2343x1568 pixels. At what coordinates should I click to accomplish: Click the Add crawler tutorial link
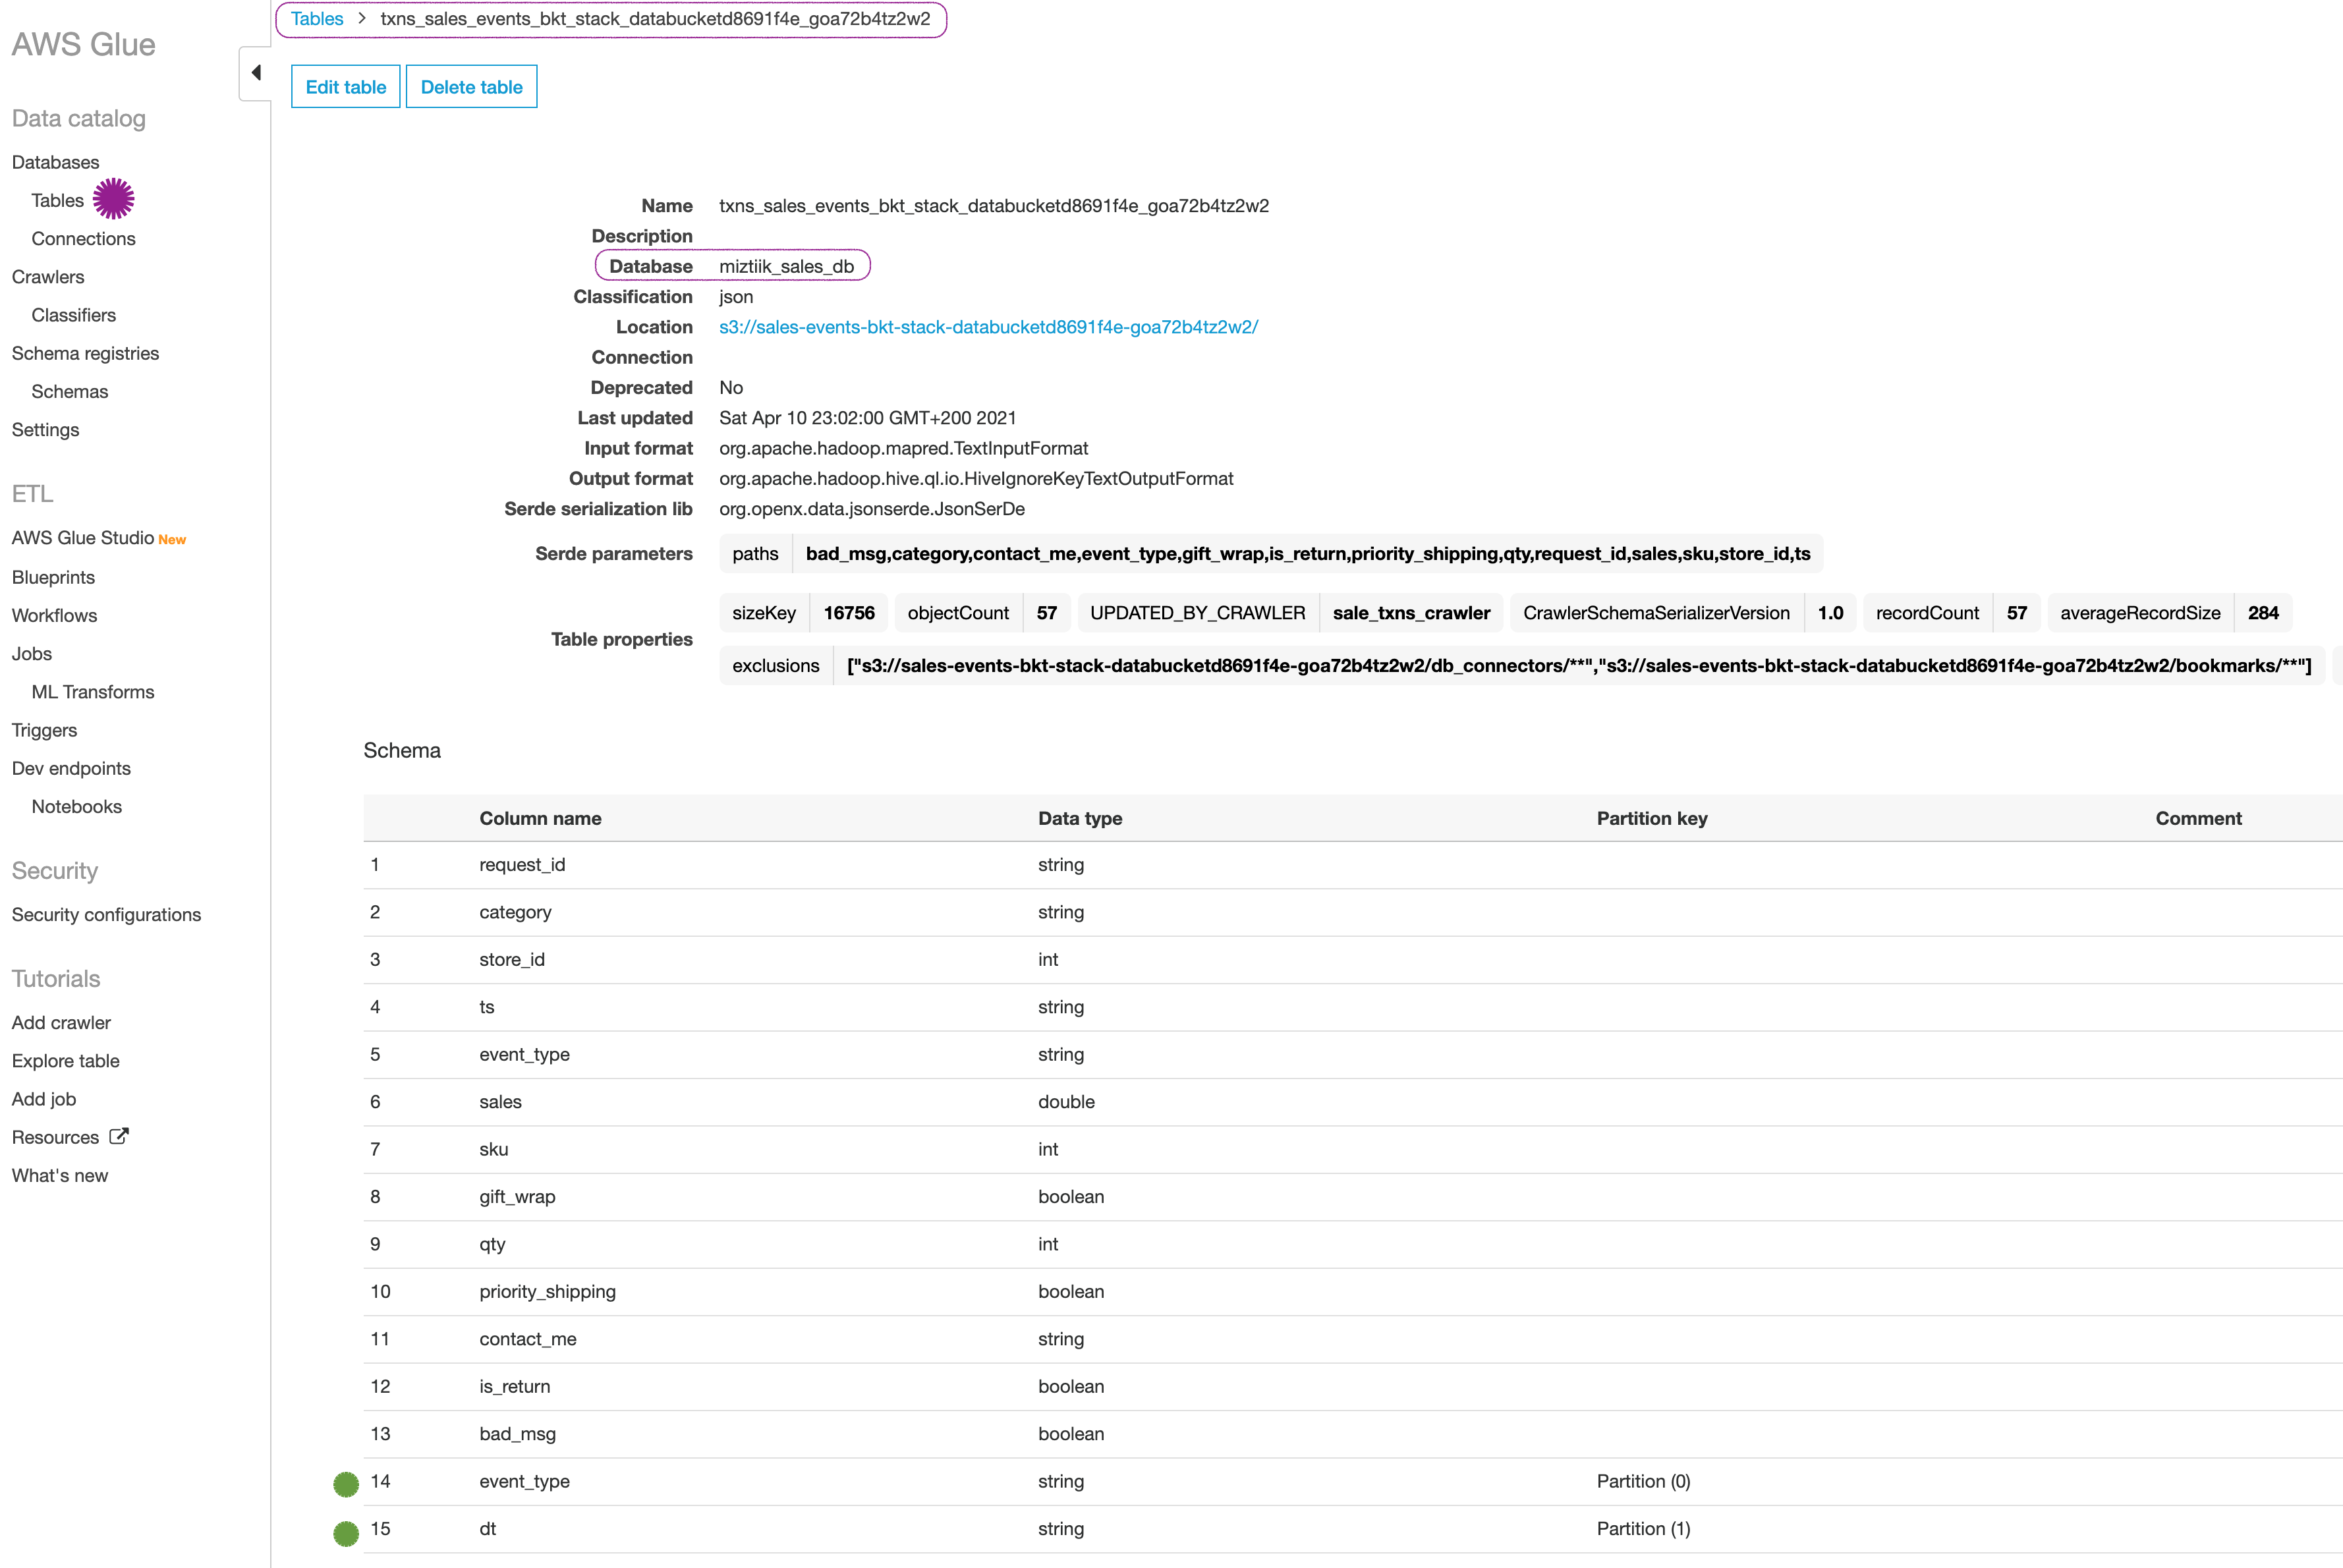[x=61, y=1022]
